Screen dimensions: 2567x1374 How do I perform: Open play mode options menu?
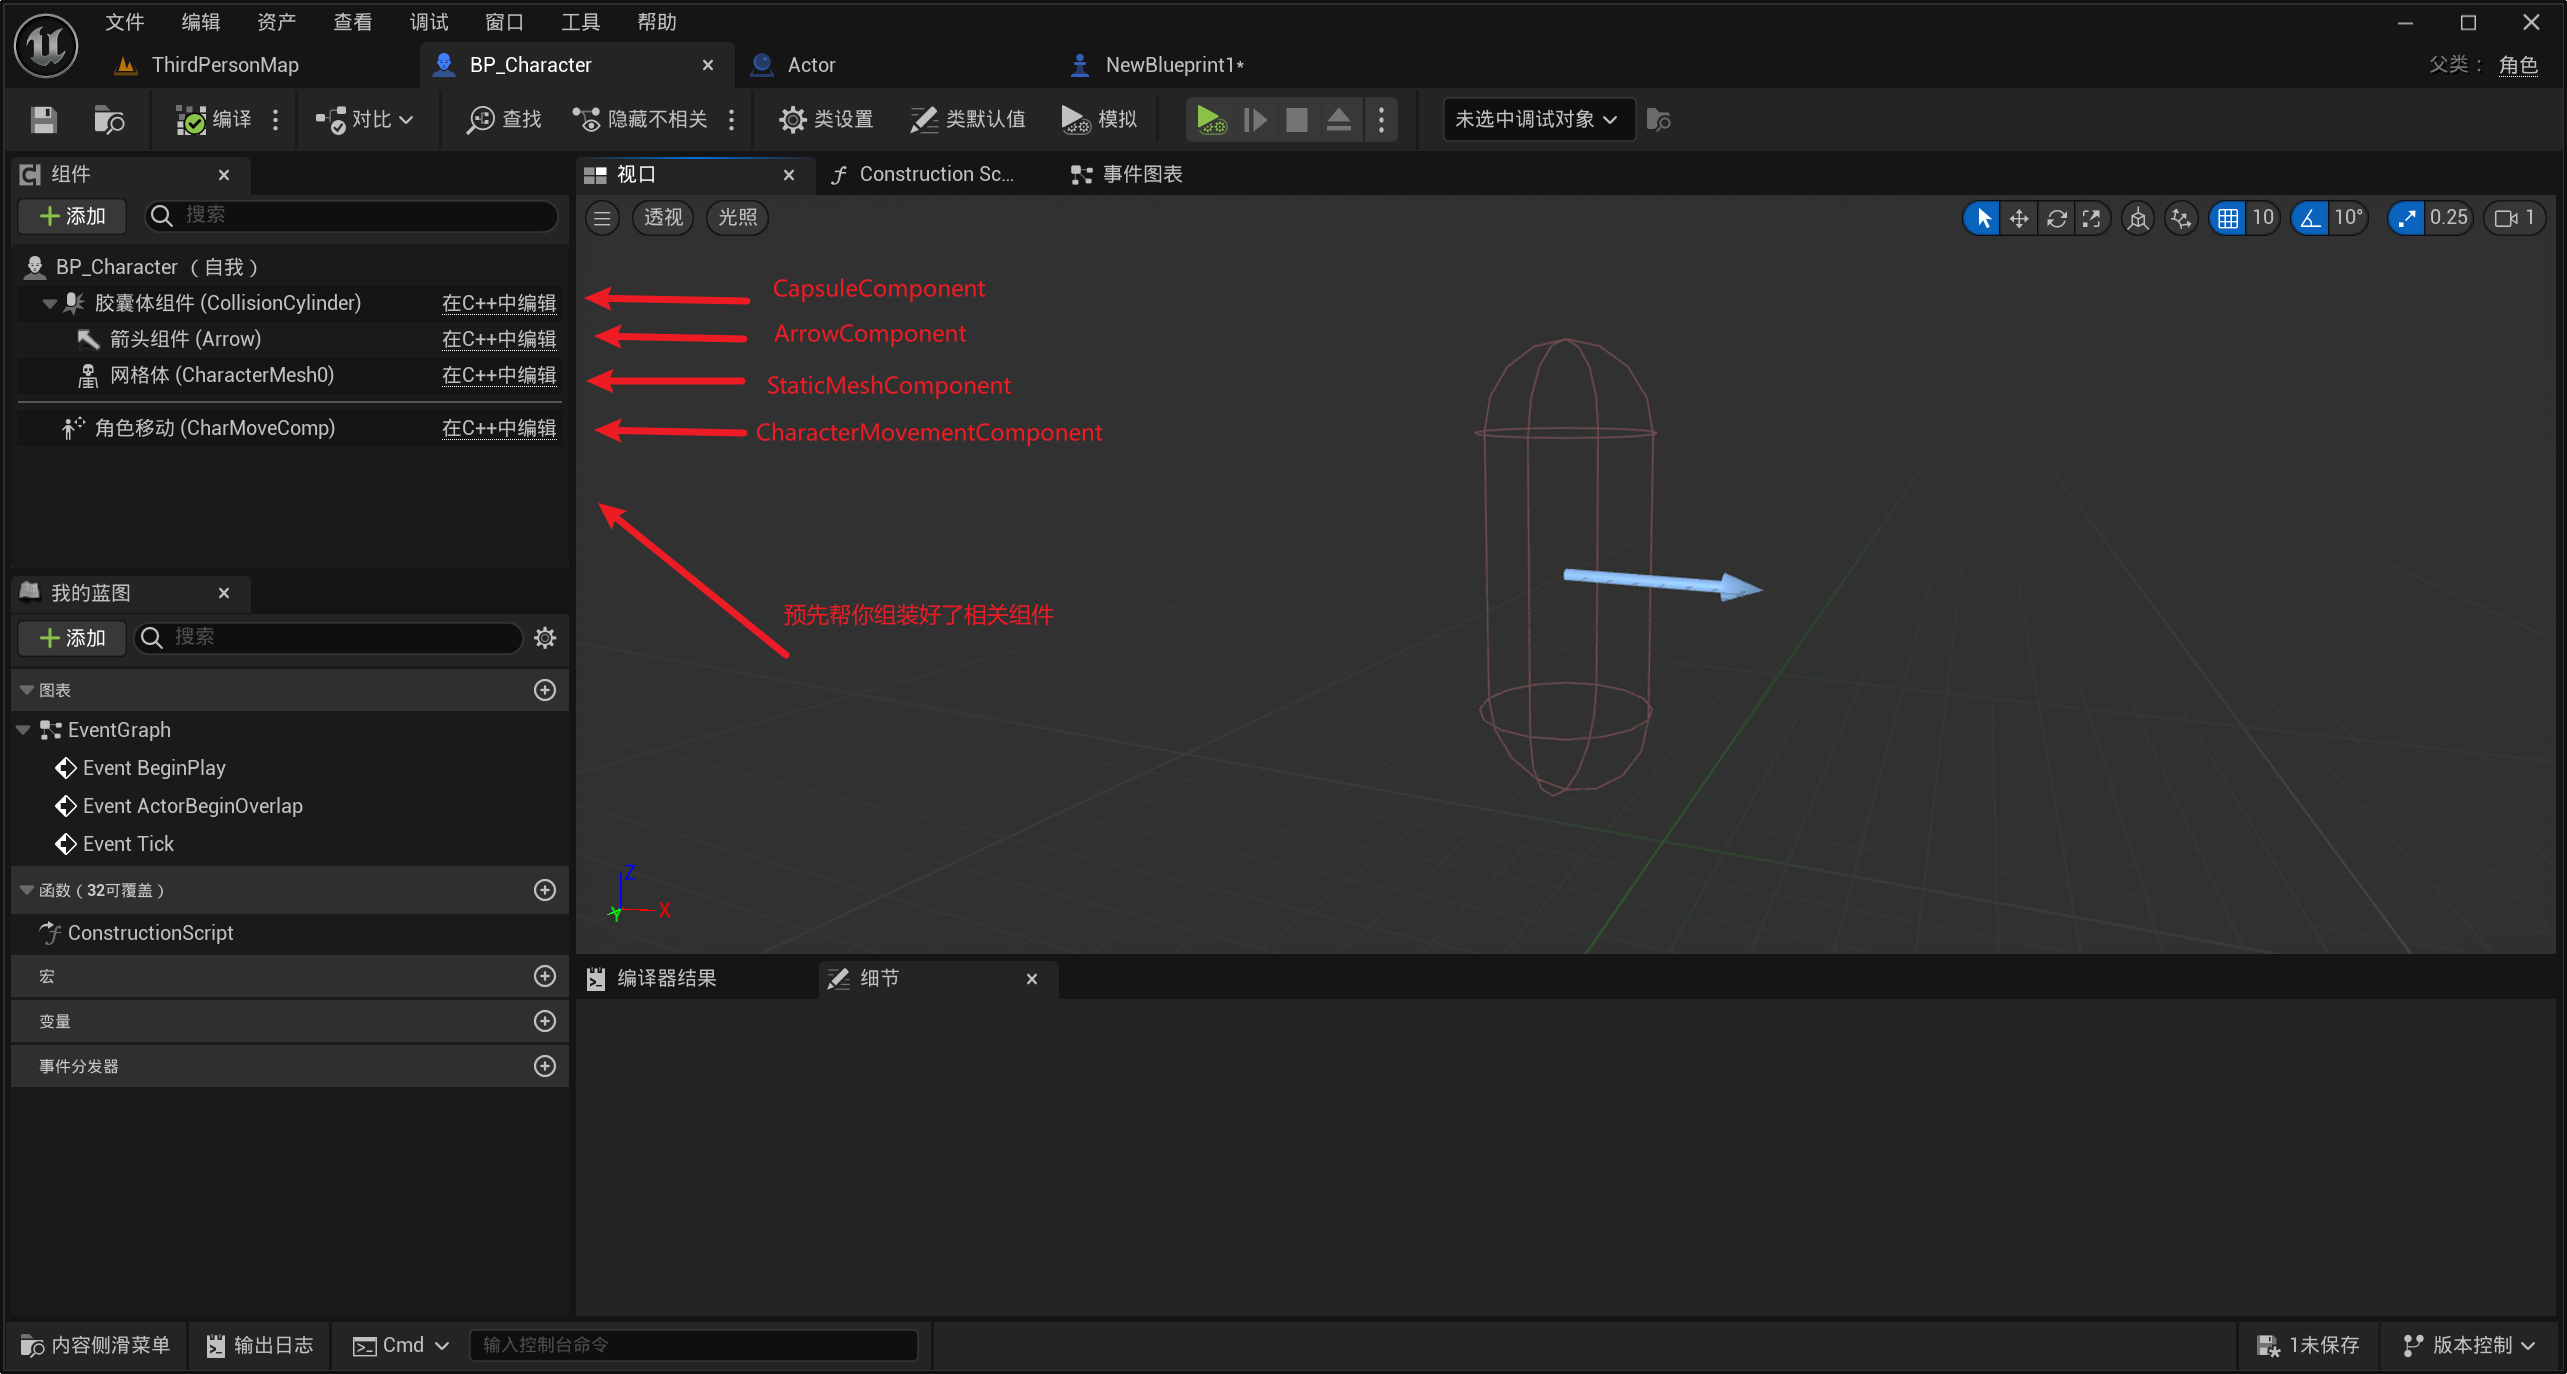pyautogui.click(x=1382, y=120)
